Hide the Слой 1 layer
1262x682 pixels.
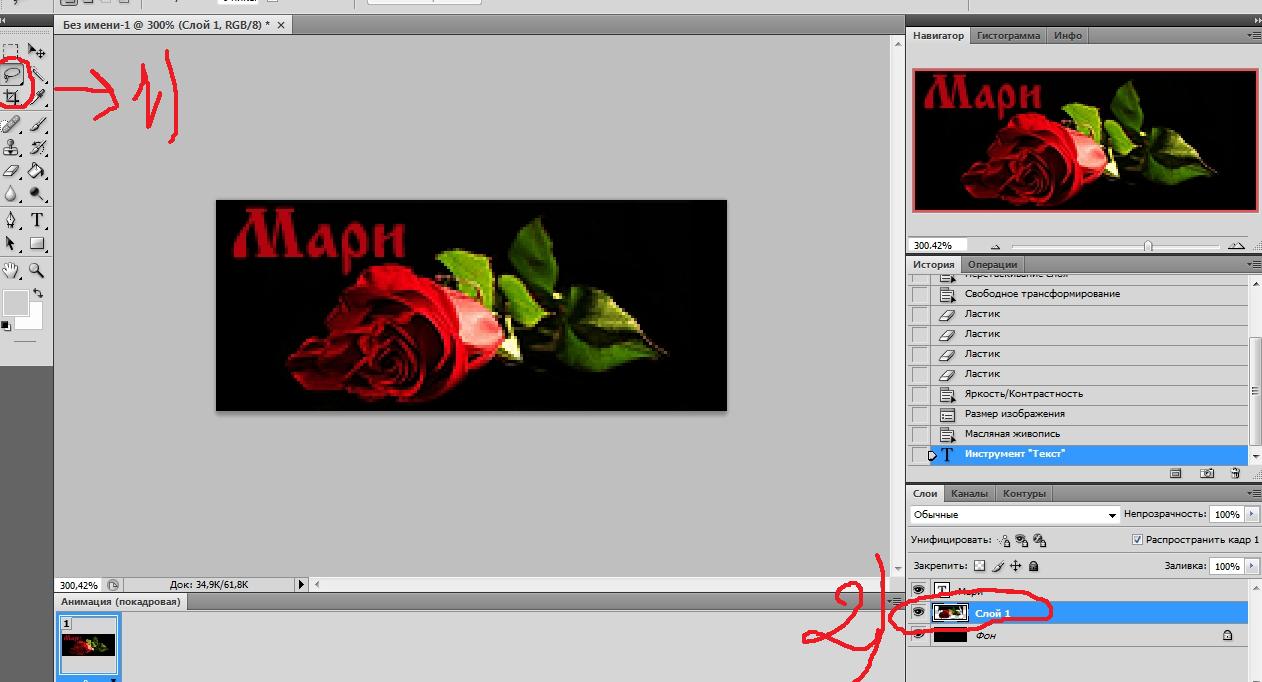pyautogui.click(x=918, y=612)
